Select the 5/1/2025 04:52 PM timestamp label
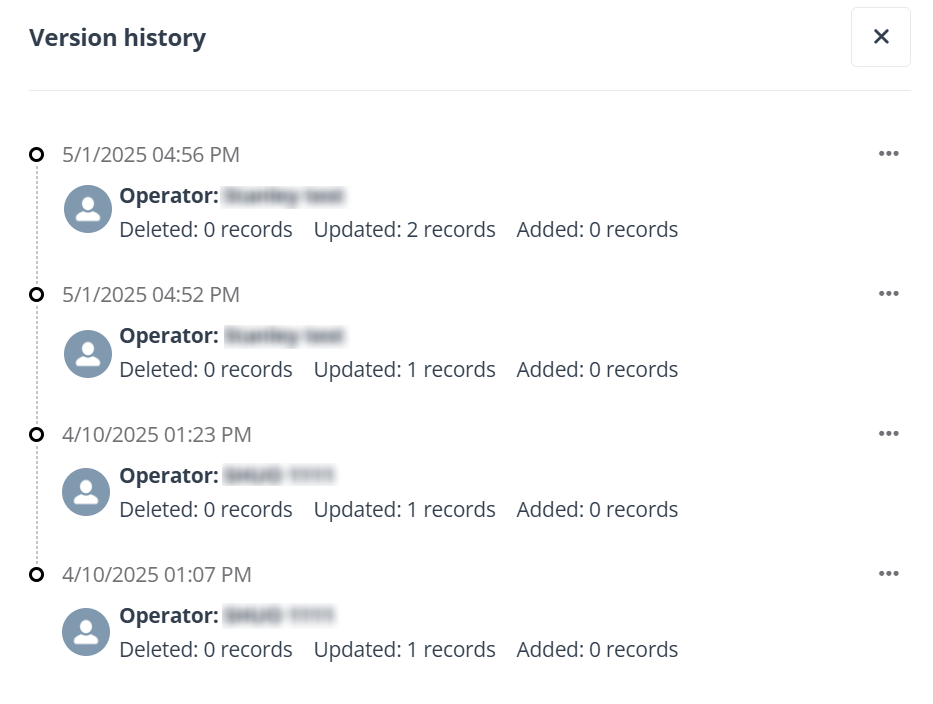The image size is (933, 704). click(150, 294)
